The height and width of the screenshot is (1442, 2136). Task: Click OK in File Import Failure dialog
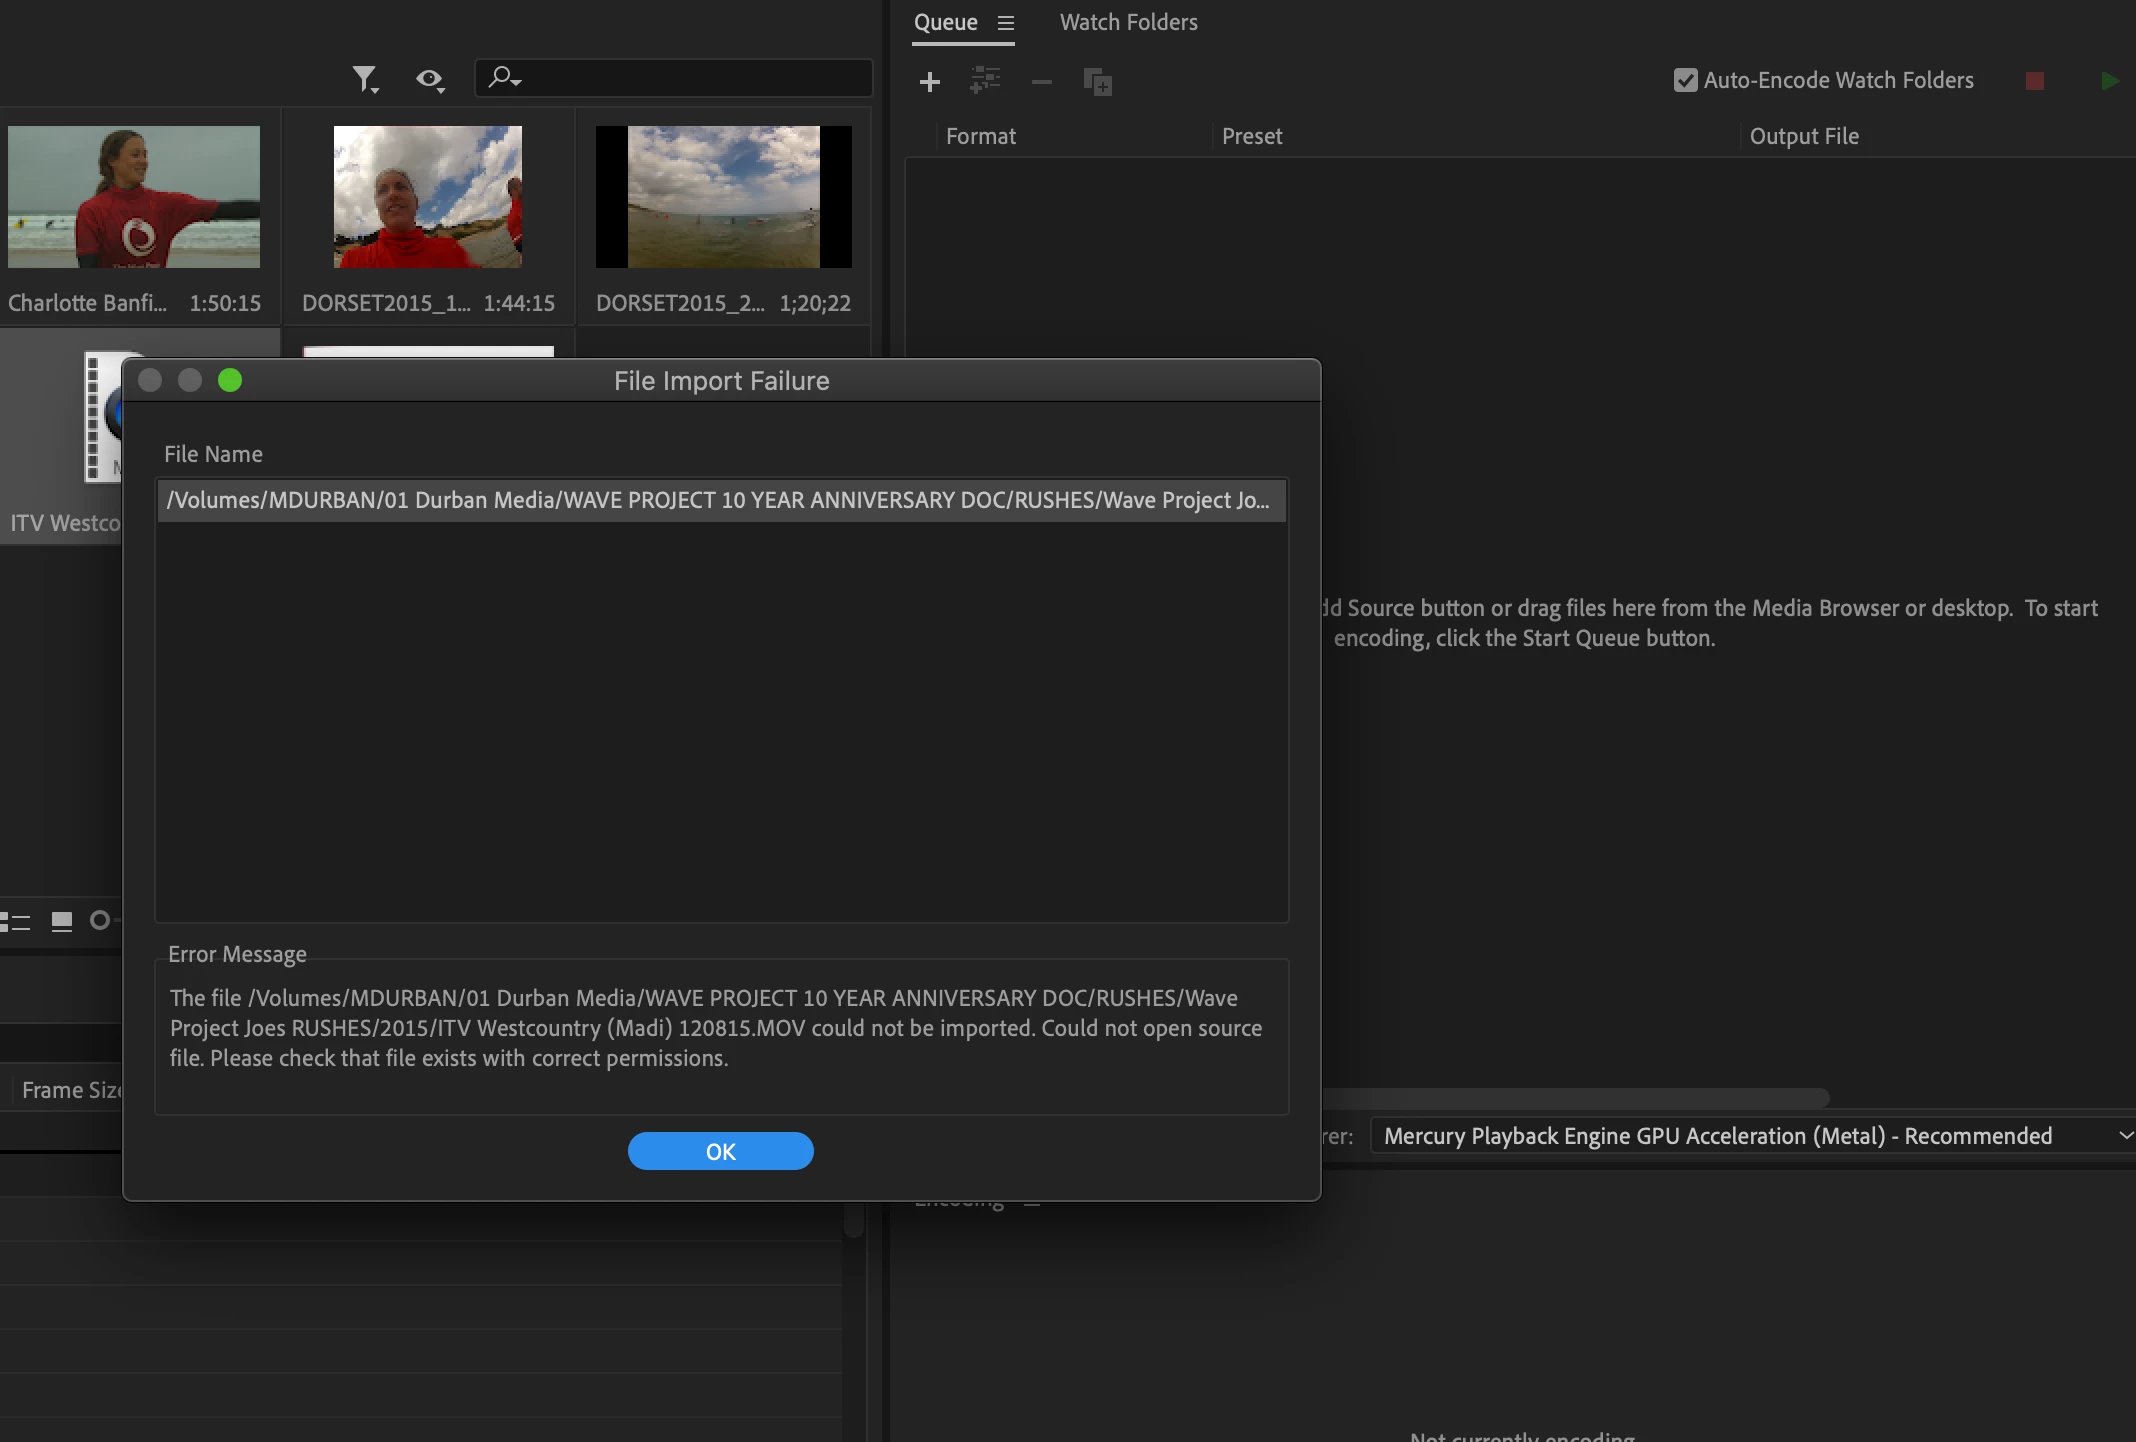(720, 1151)
